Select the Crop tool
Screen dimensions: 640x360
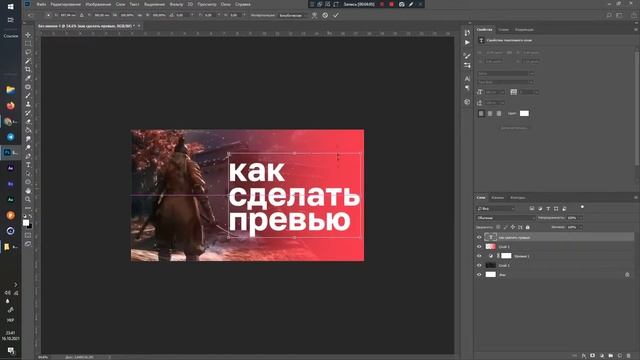[x=28, y=69]
